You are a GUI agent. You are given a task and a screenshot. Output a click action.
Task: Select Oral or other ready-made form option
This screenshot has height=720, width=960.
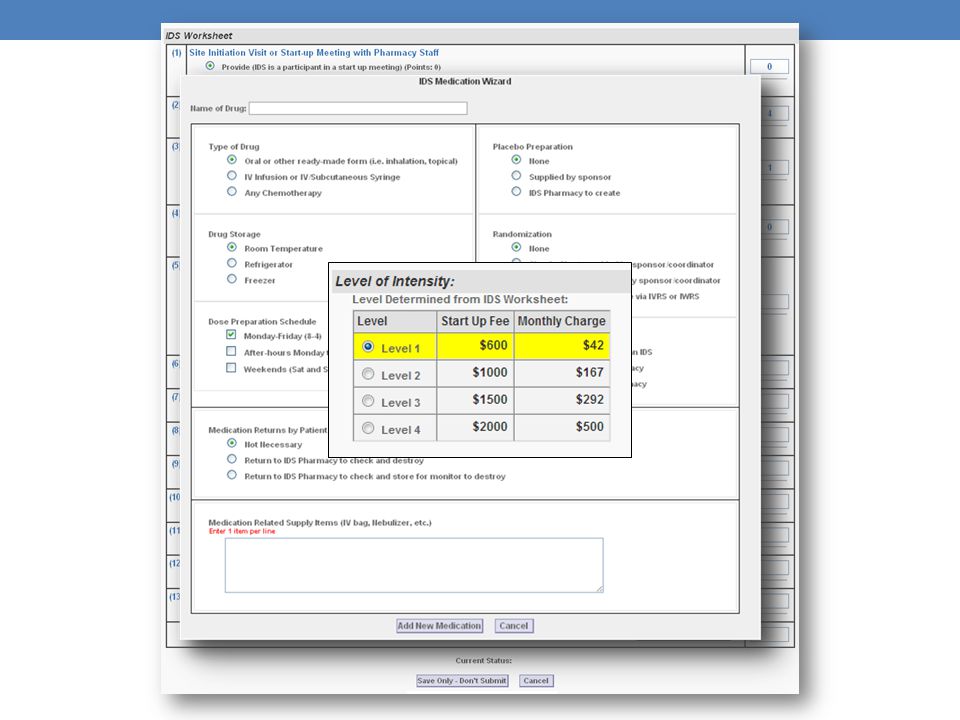tap(231, 160)
